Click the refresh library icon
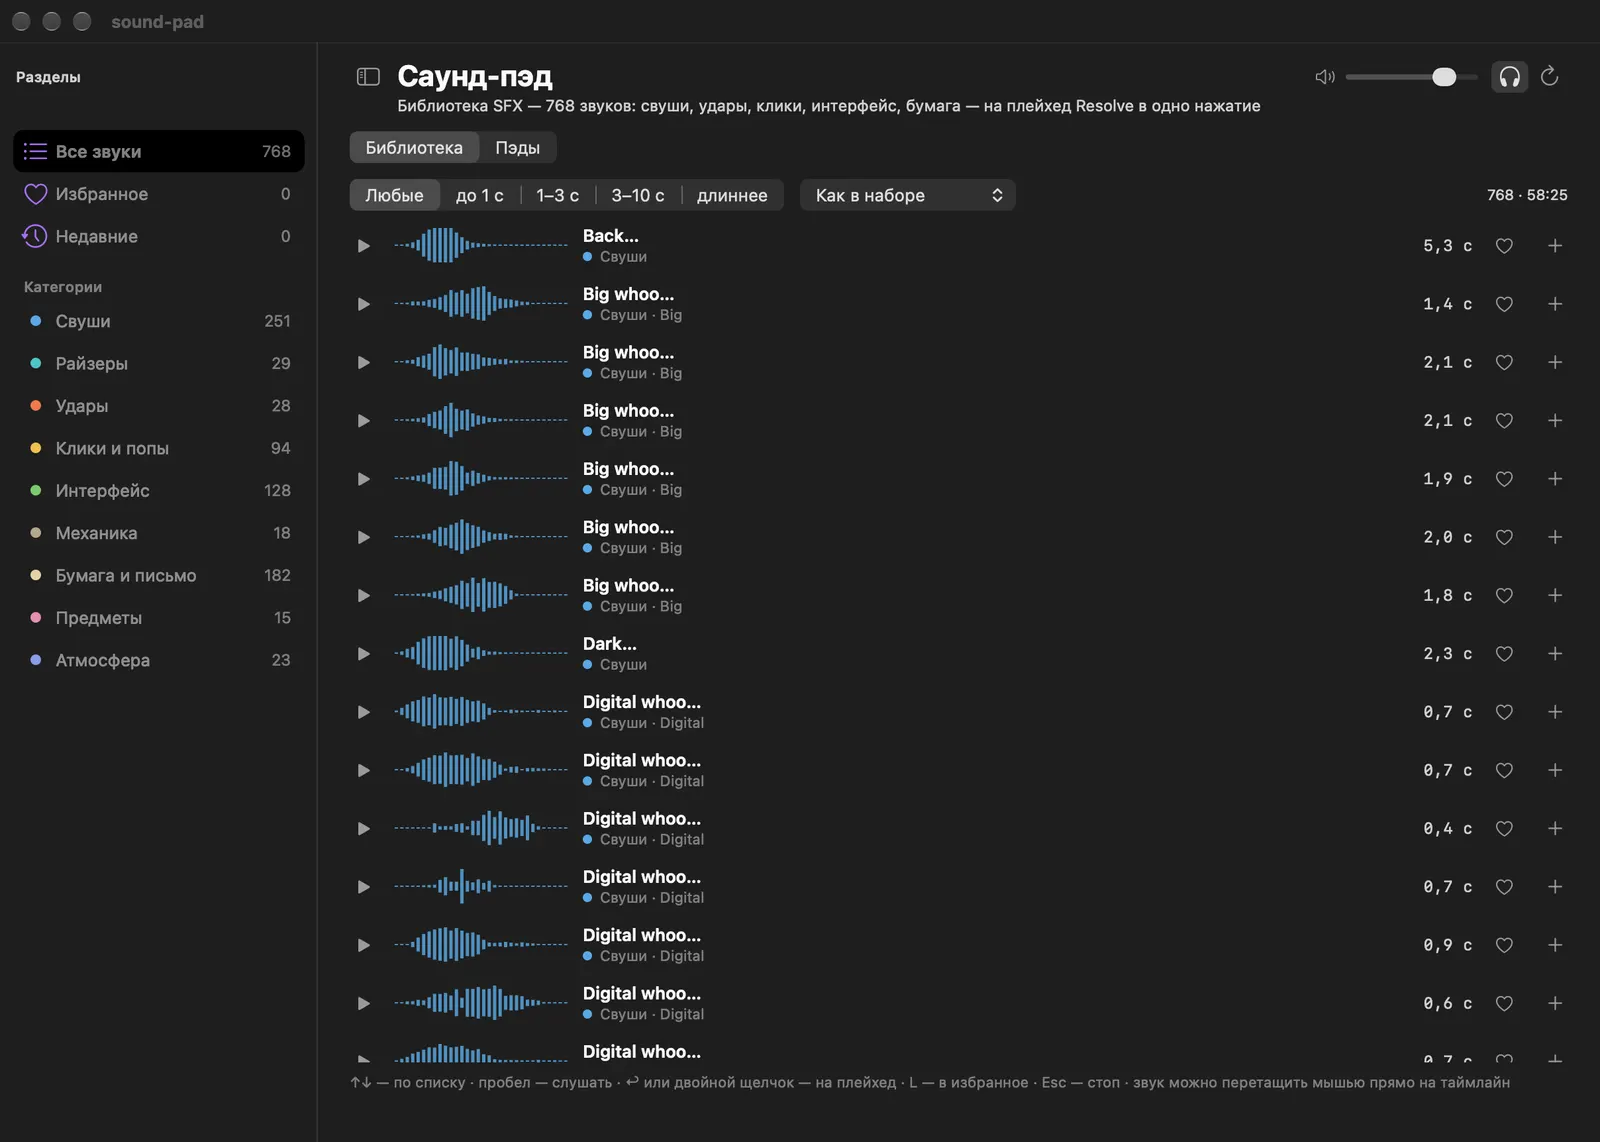 [x=1550, y=77]
